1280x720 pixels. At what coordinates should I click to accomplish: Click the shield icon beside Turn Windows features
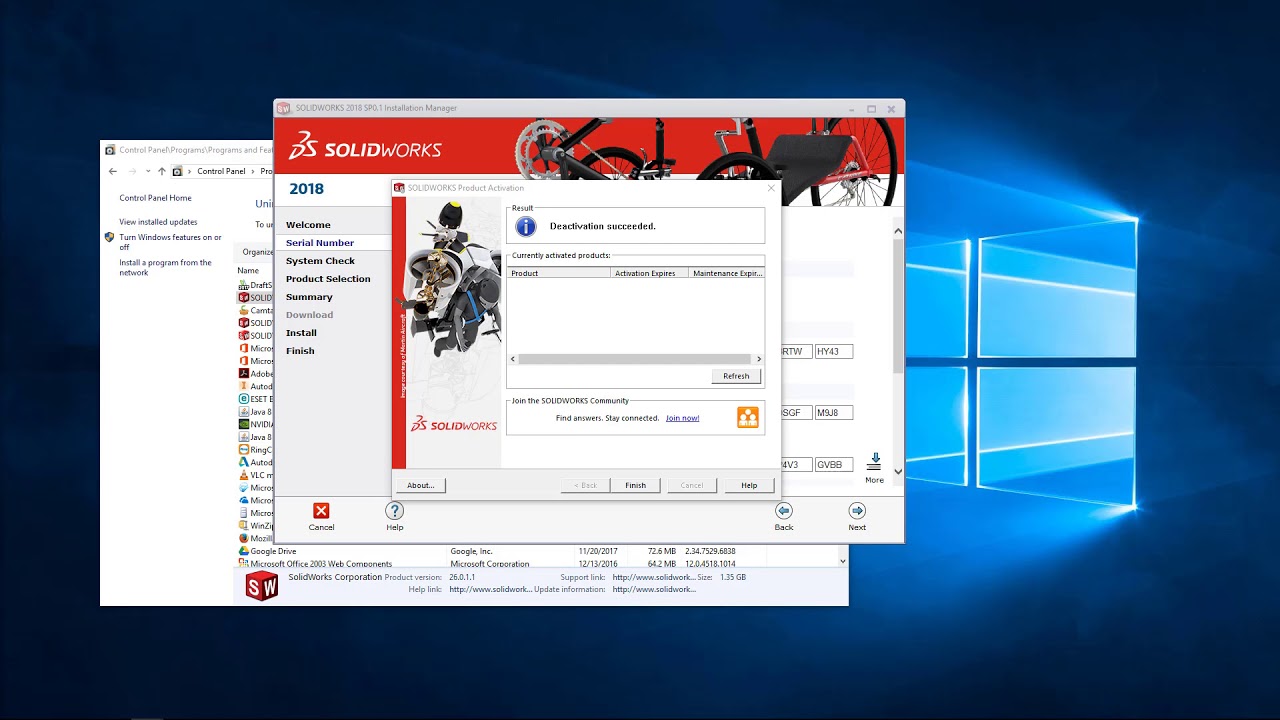[110, 238]
